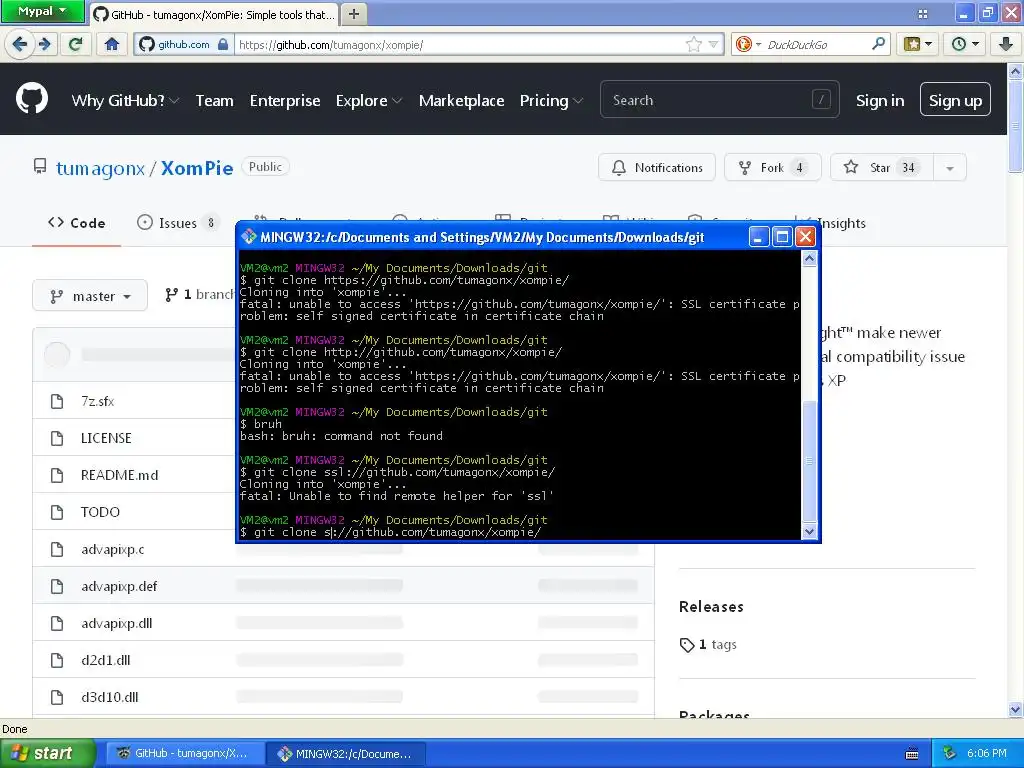Switch to the Issues tab
This screenshot has height=768, width=1024.
click(x=176, y=223)
